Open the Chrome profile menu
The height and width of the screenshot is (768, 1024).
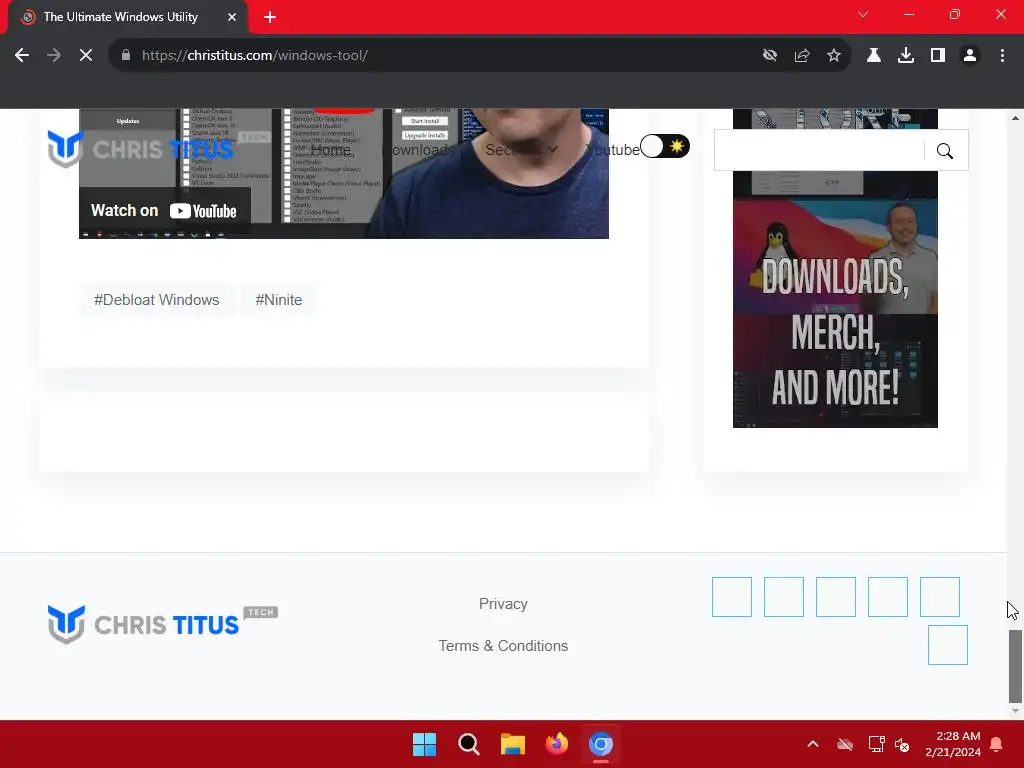pyautogui.click(x=970, y=56)
